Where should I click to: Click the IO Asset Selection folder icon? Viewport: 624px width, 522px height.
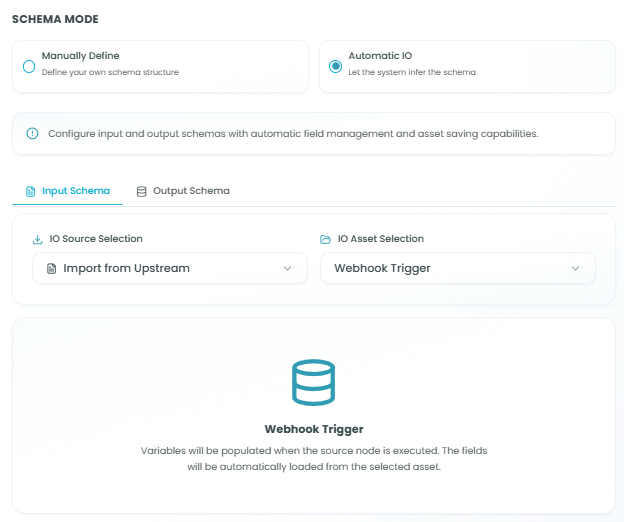[326, 239]
